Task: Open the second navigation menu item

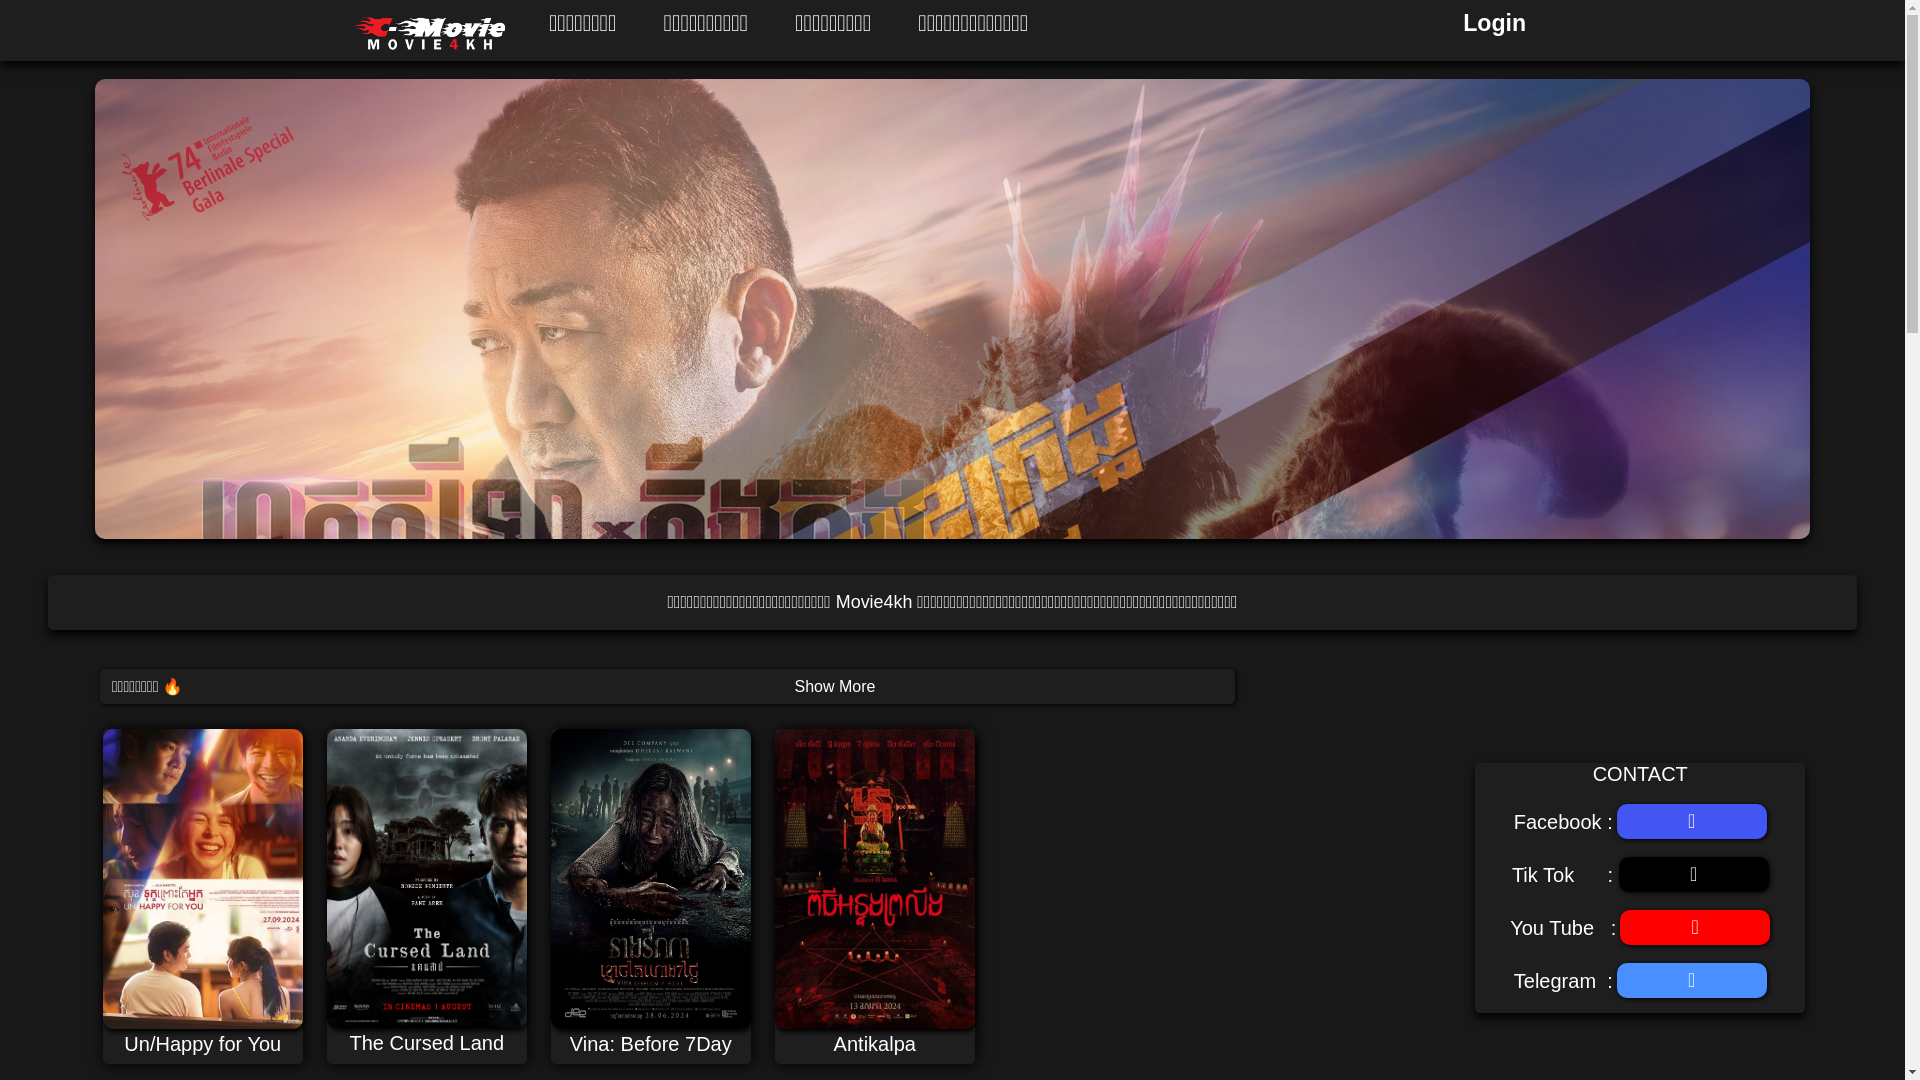Action: click(x=705, y=23)
